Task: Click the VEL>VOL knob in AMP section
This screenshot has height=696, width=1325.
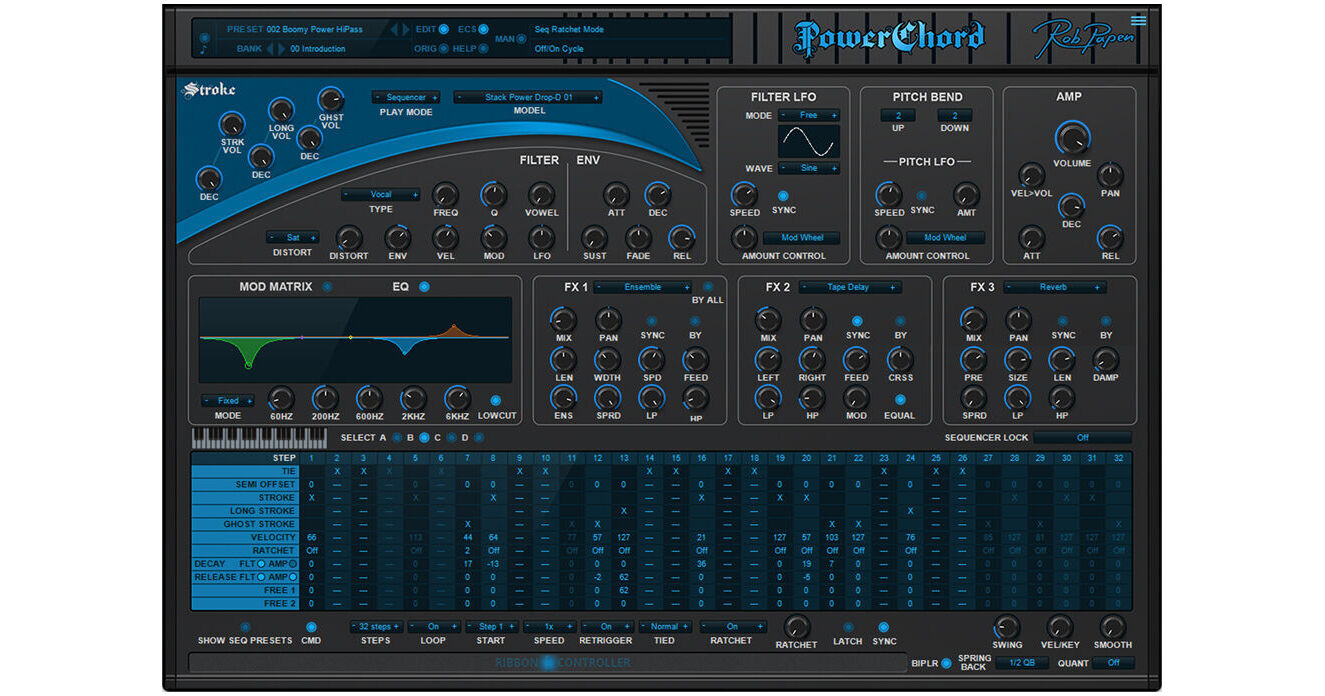Action: pos(1031,175)
